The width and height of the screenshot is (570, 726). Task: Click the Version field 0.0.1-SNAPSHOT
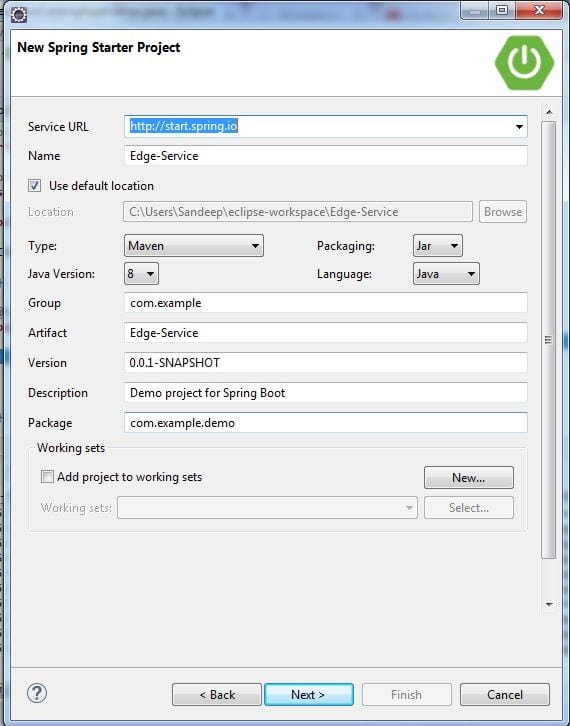pos(326,363)
